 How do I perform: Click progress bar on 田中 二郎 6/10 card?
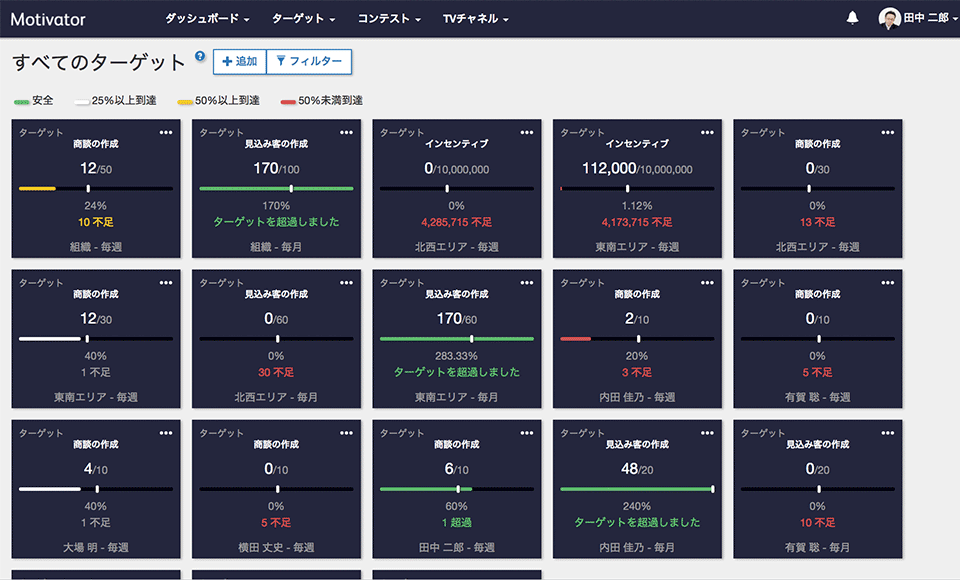point(457,489)
